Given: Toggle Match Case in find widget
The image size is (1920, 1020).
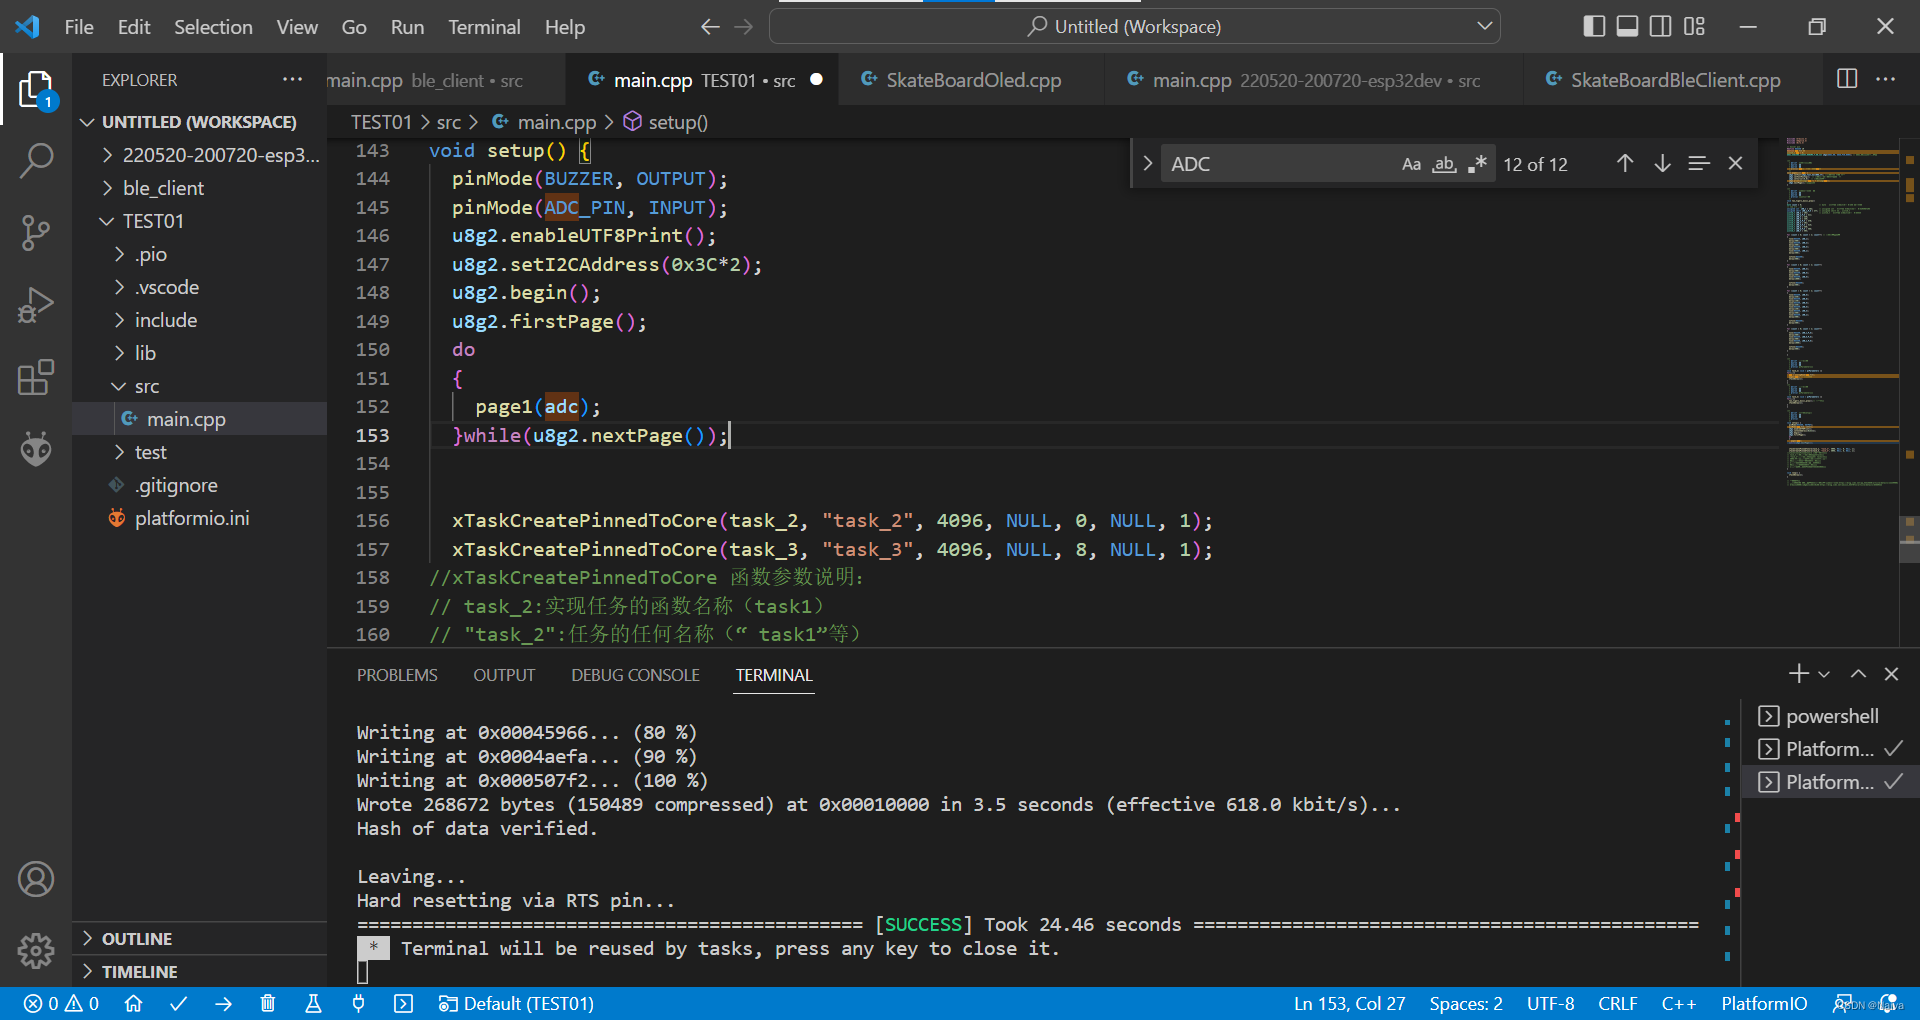Looking at the screenshot, I should (x=1411, y=164).
